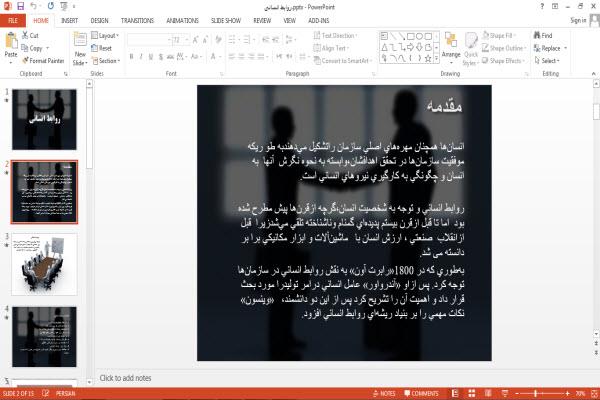Undo the last action
The width and height of the screenshot is (600, 400).
(34, 6)
